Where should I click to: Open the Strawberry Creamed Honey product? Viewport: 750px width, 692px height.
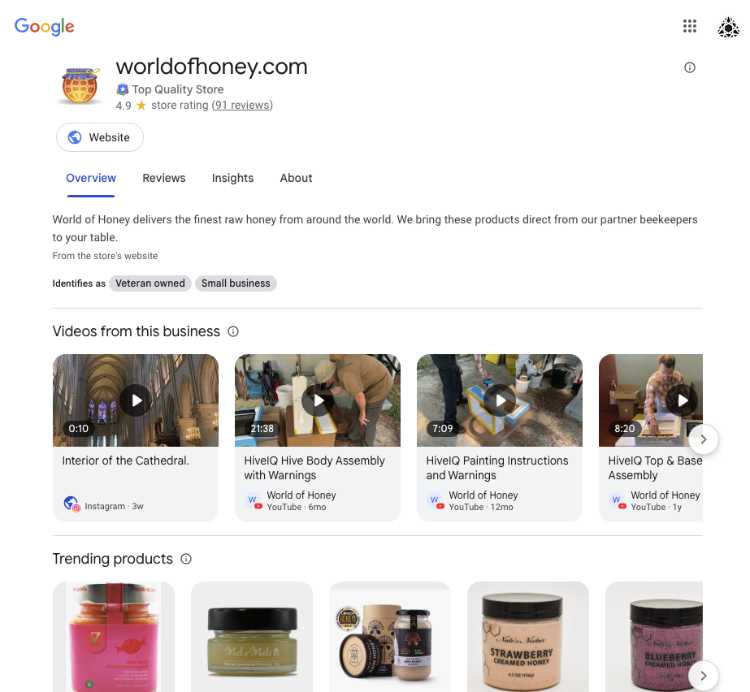click(528, 637)
